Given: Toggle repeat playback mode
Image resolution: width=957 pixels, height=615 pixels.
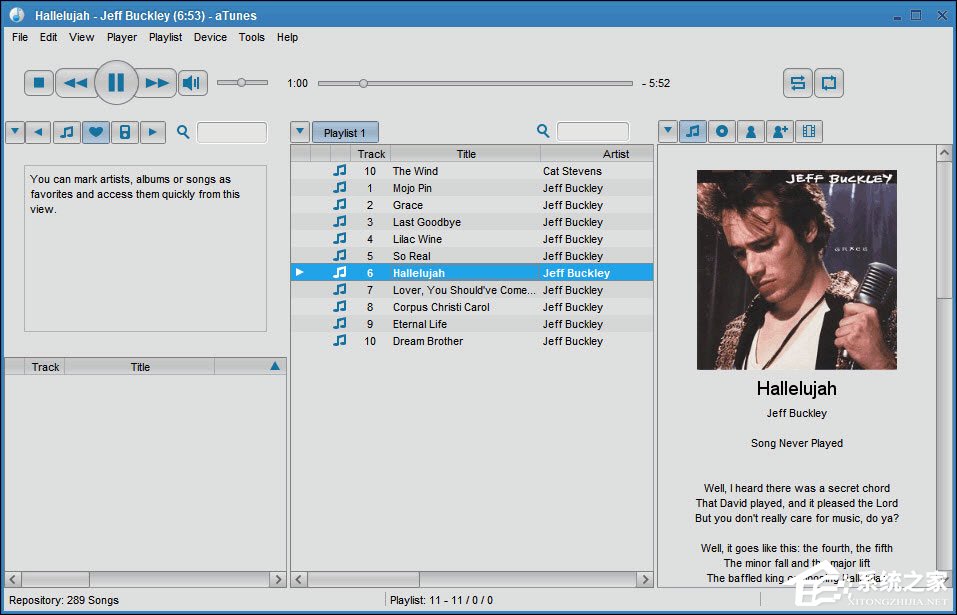Looking at the screenshot, I should [x=828, y=83].
